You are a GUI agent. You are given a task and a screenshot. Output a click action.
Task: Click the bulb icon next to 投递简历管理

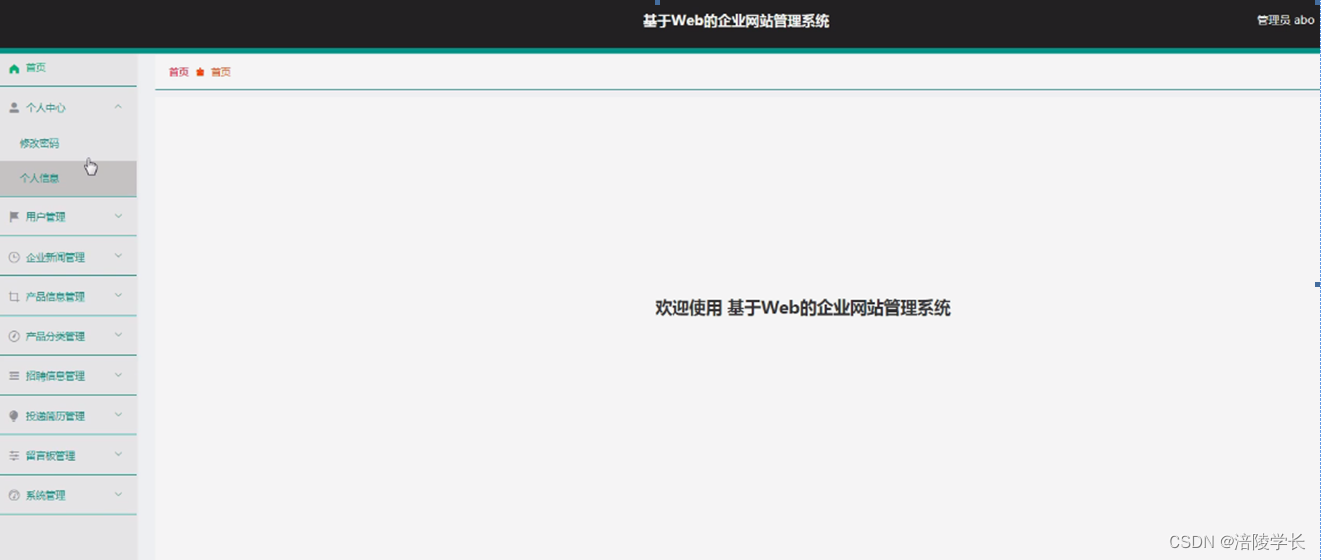pos(14,416)
